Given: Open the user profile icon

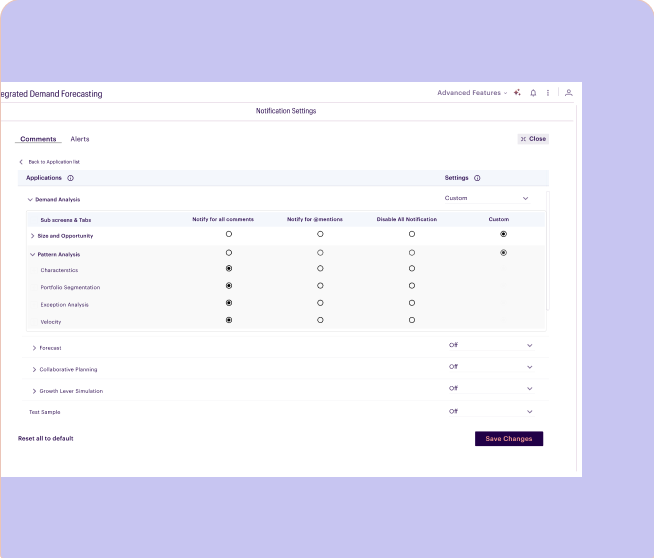Looking at the screenshot, I should tap(568, 93).
